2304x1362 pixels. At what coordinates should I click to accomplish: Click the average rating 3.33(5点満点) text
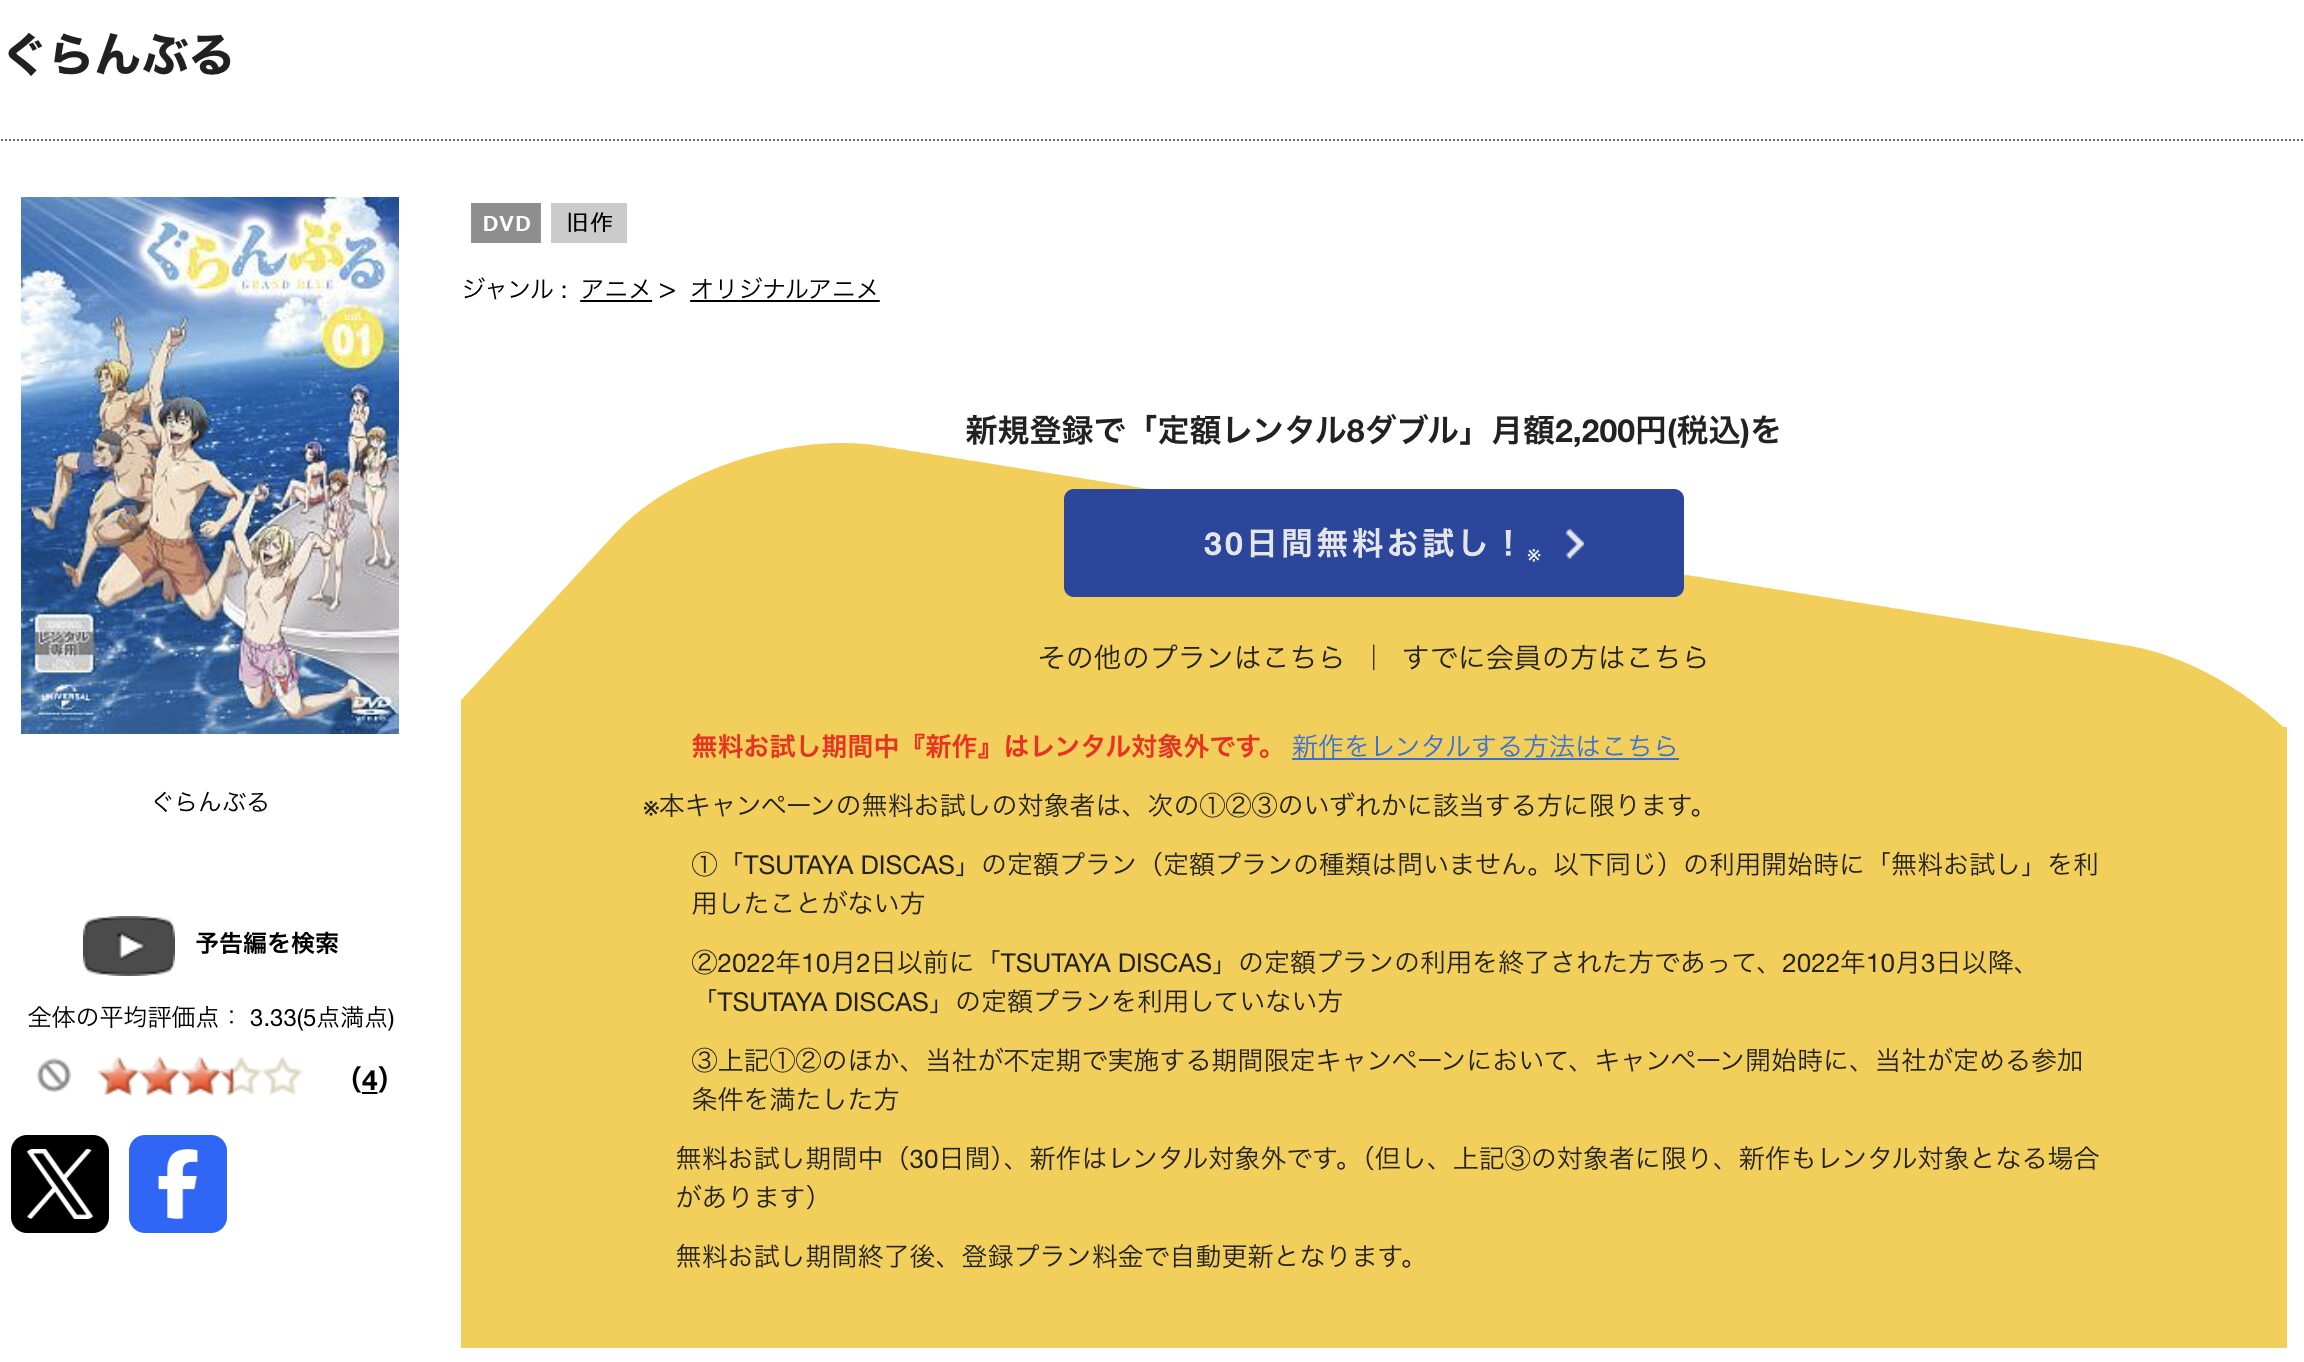(x=322, y=1018)
